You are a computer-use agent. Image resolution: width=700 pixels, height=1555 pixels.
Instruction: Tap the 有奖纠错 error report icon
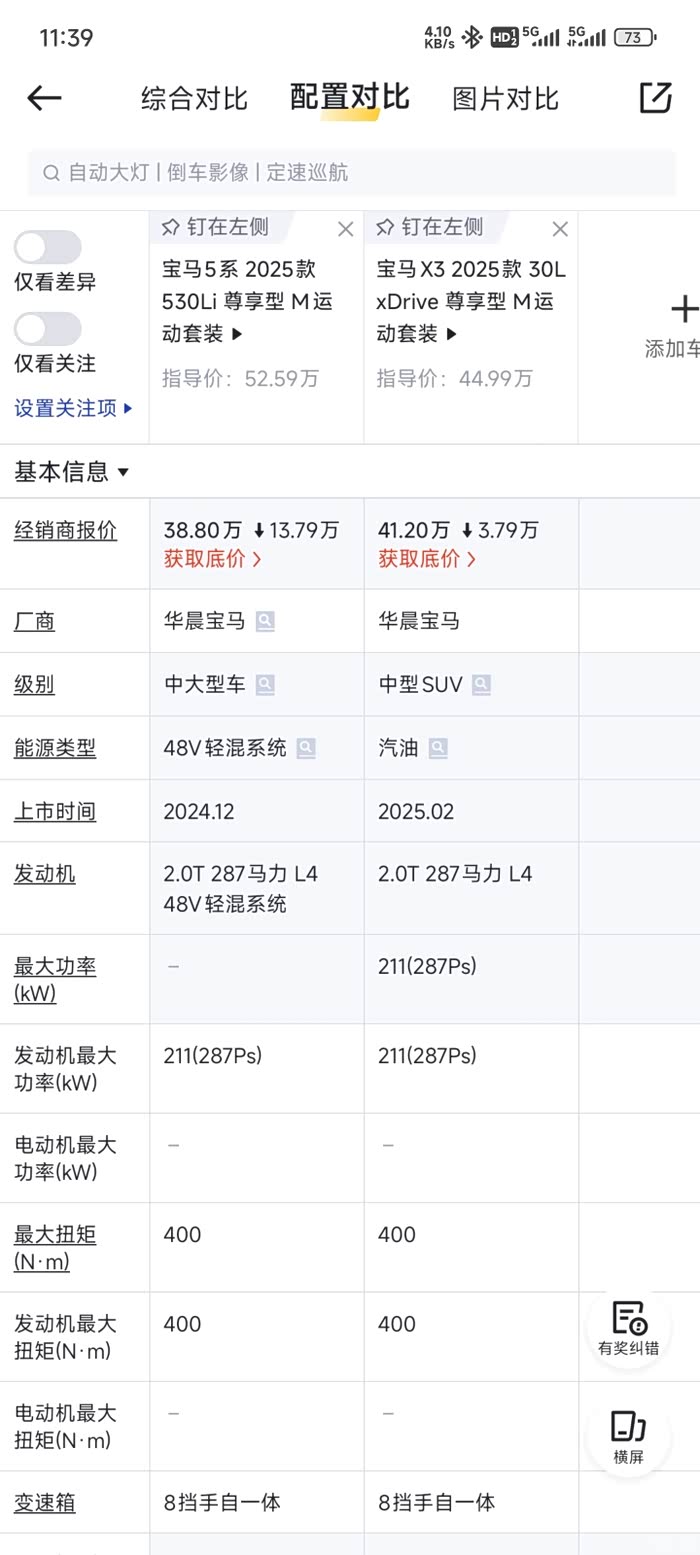coord(628,1328)
